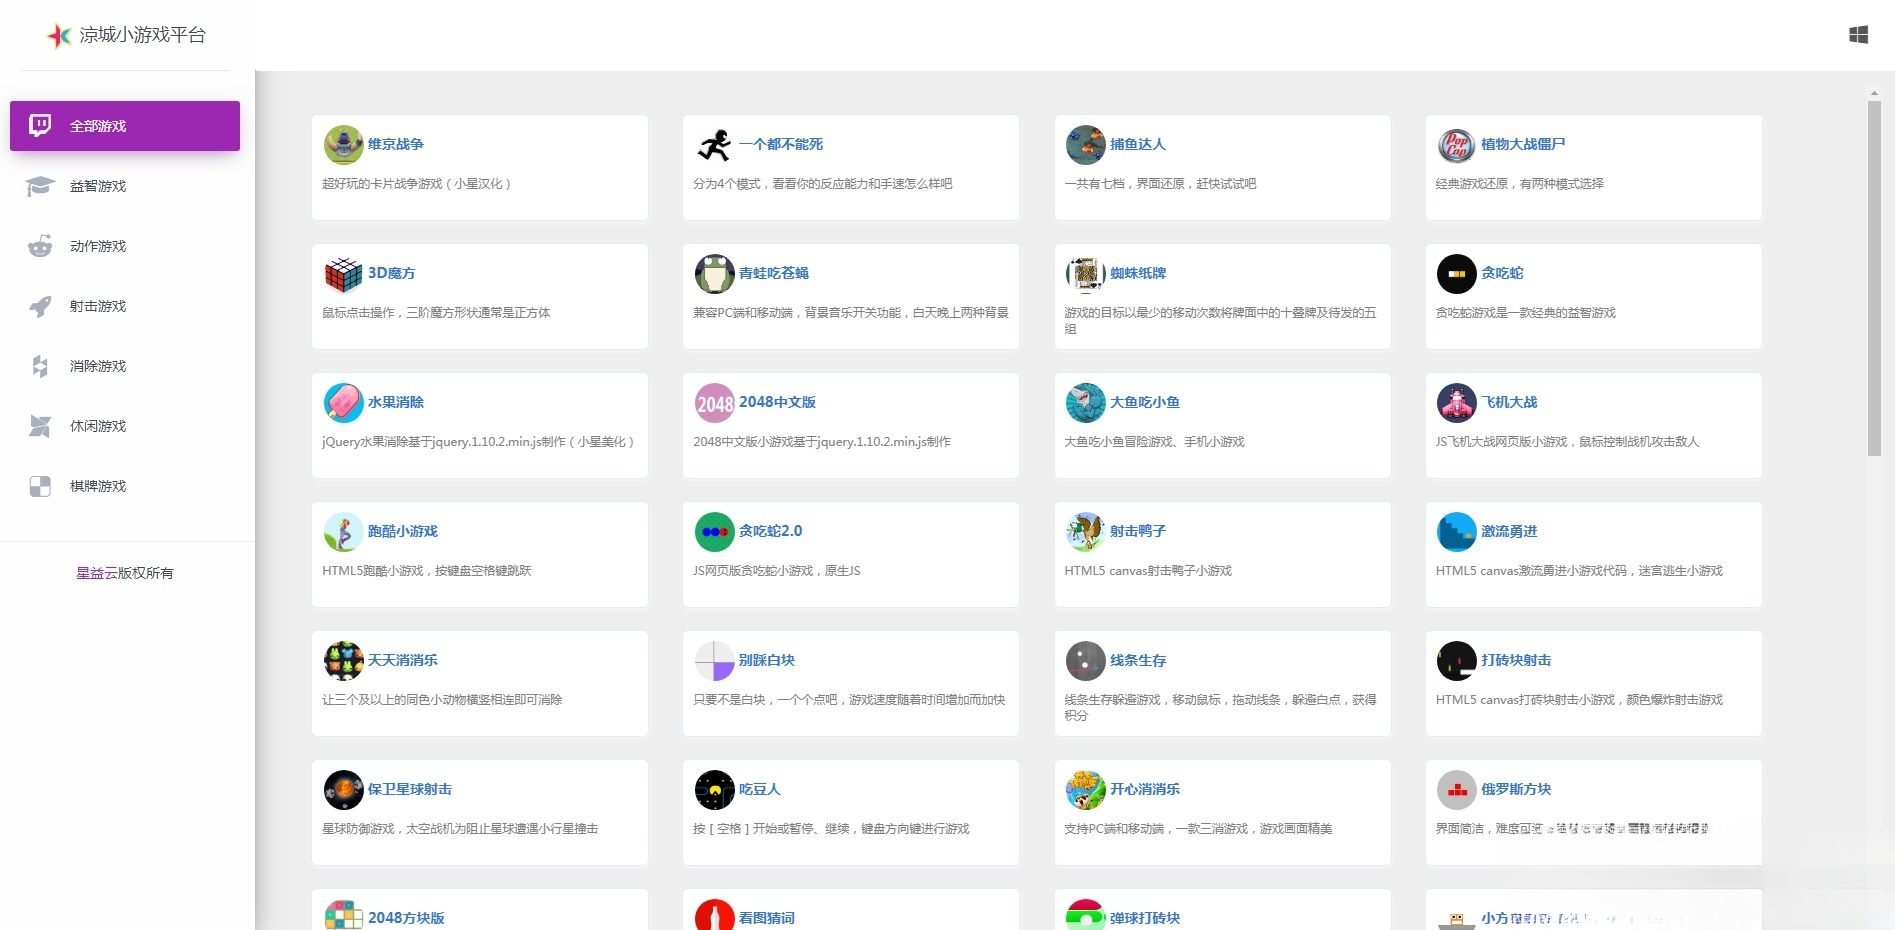Click the 射击游戏 shooting games icon
The width and height of the screenshot is (1895, 930).
click(39, 306)
